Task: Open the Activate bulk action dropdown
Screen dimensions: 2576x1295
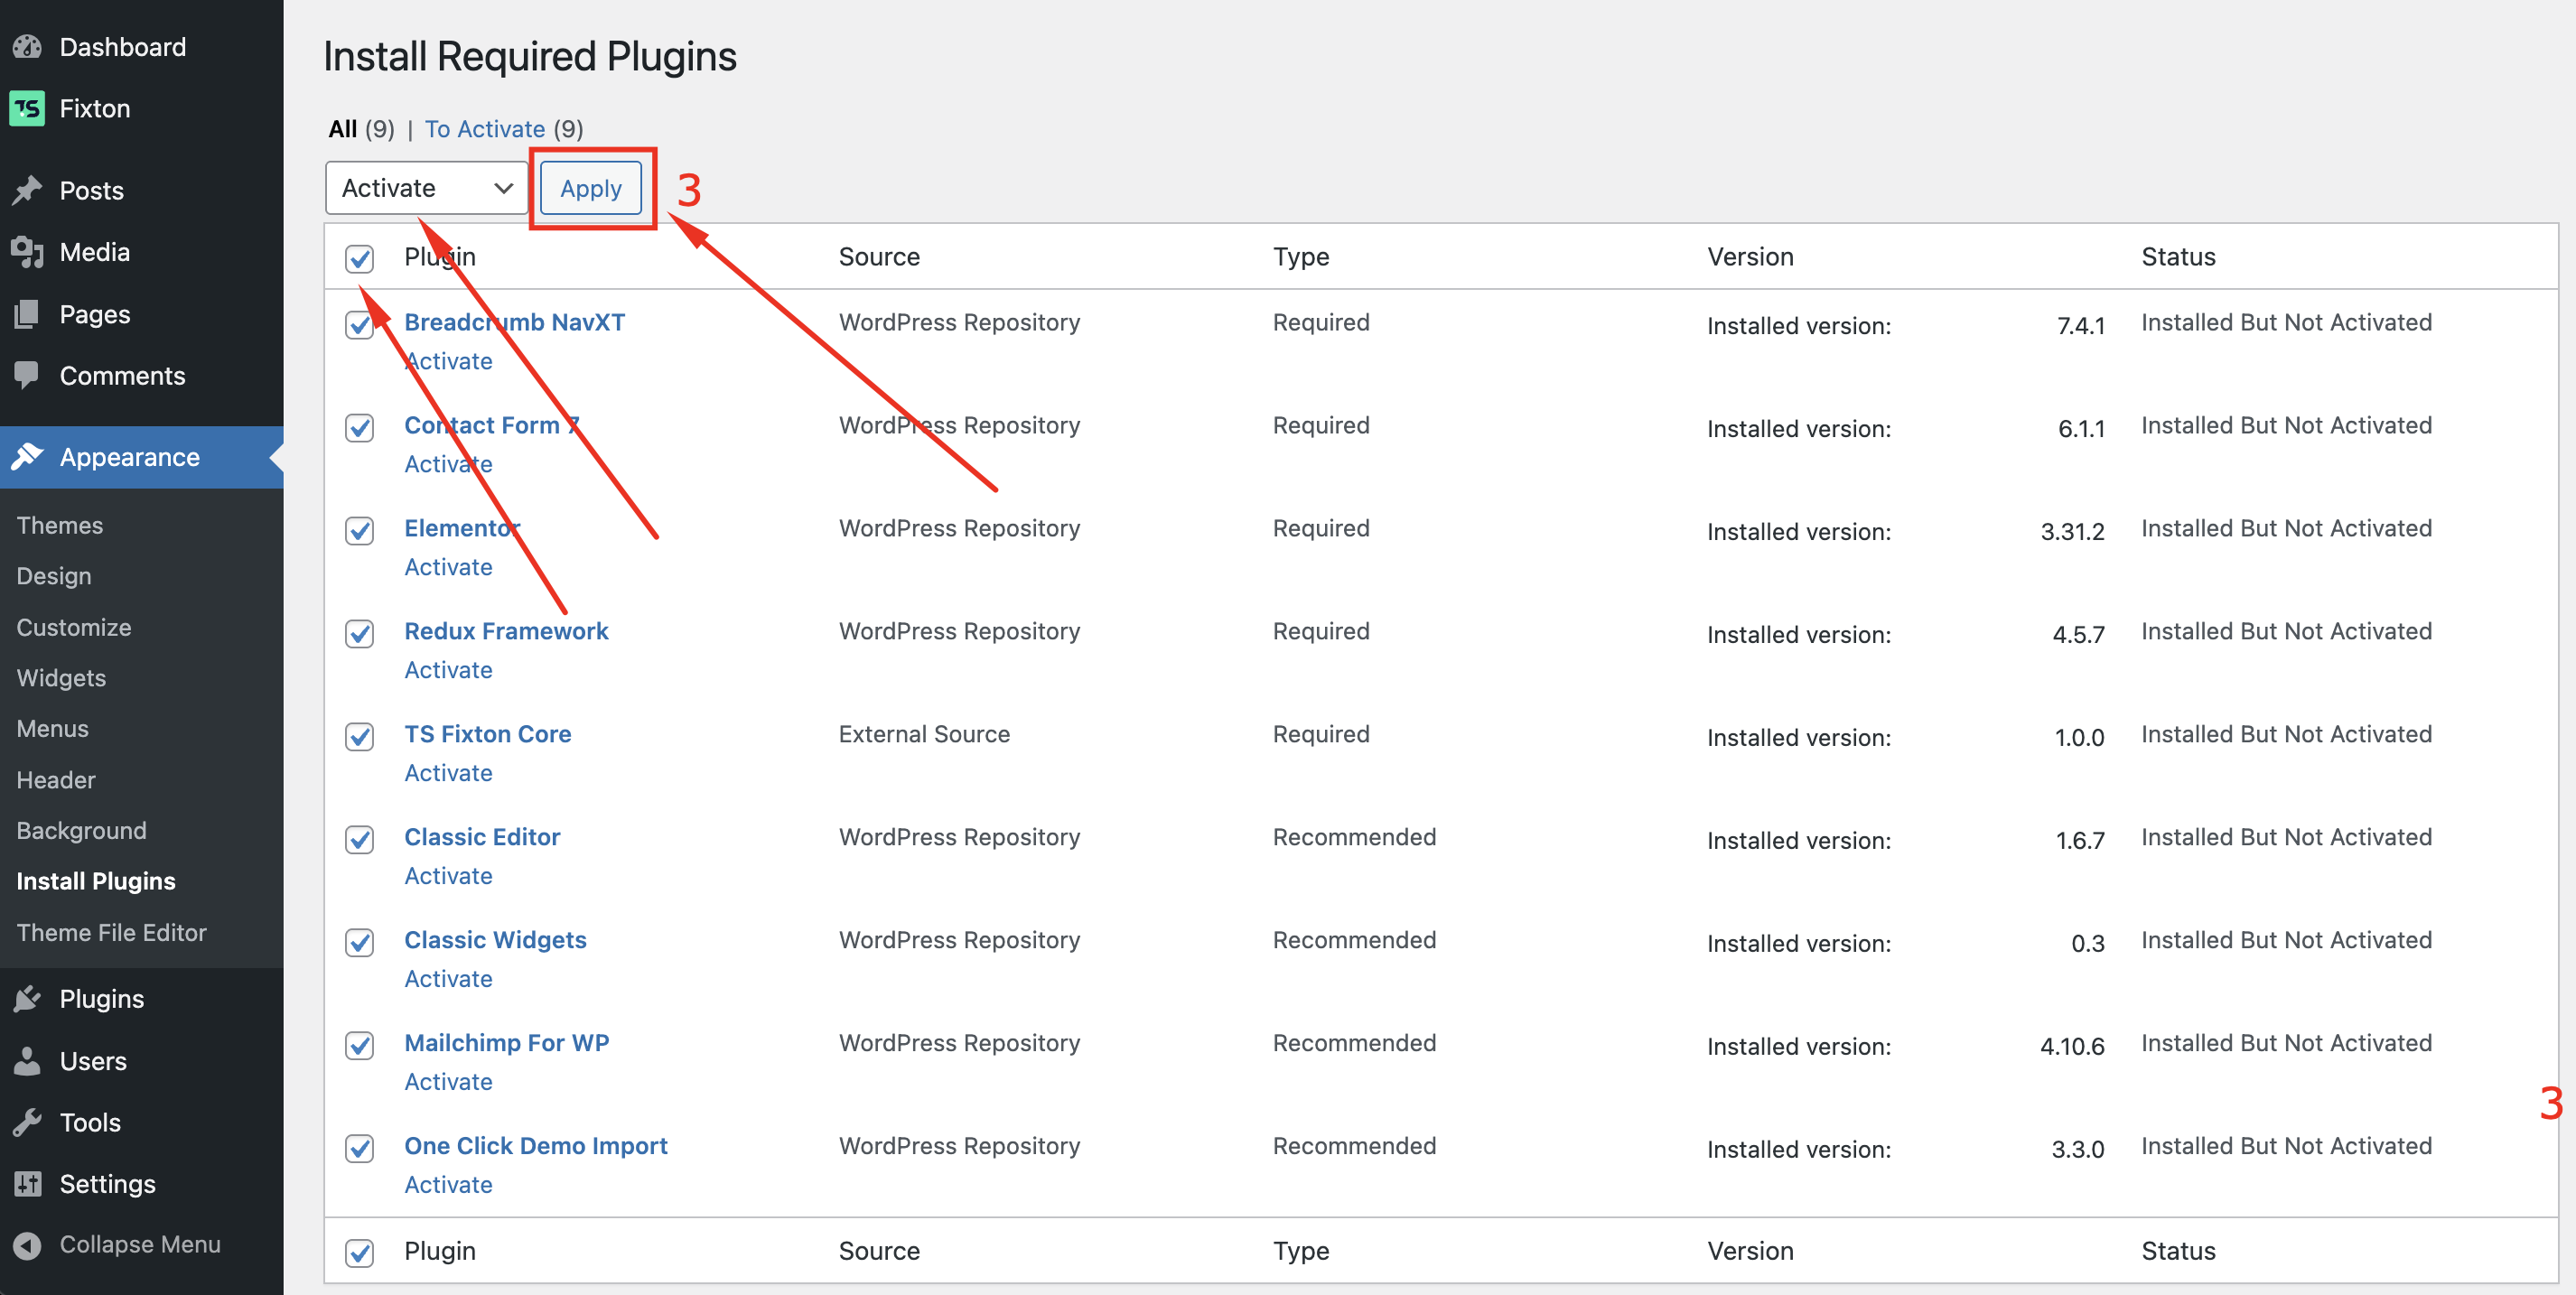Action: click(426, 188)
